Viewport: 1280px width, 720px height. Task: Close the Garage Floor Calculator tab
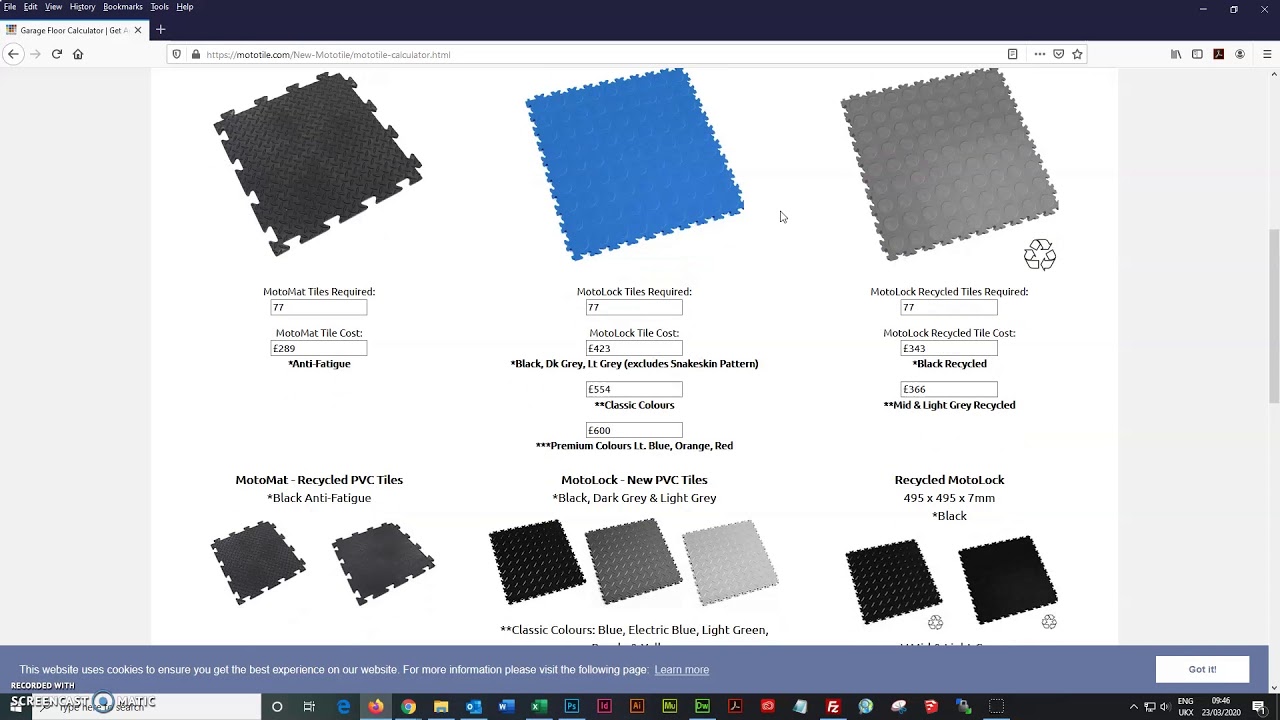pyautogui.click(x=138, y=30)
